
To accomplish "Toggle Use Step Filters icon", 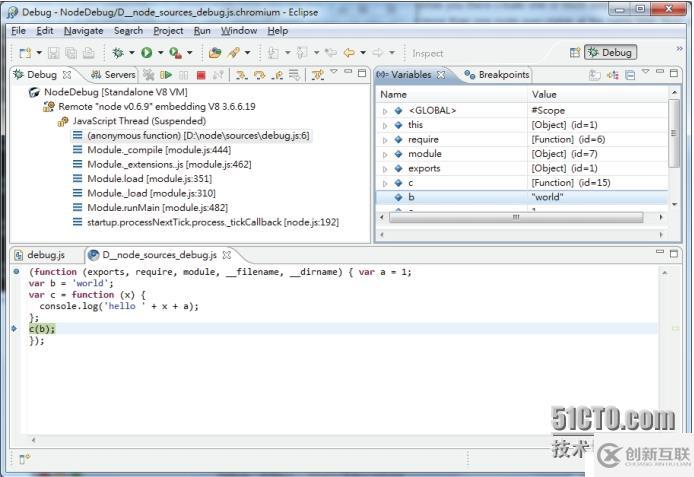I will coord(317,75).
